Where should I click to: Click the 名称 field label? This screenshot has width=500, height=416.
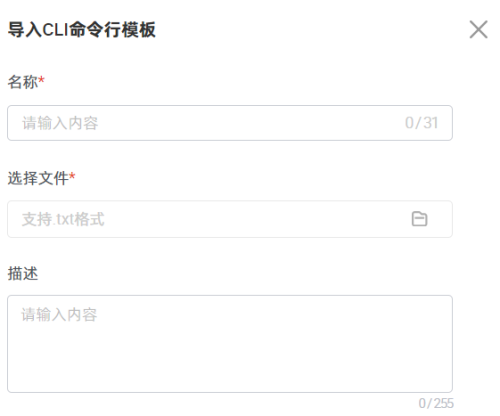click(x=23, y=82)
